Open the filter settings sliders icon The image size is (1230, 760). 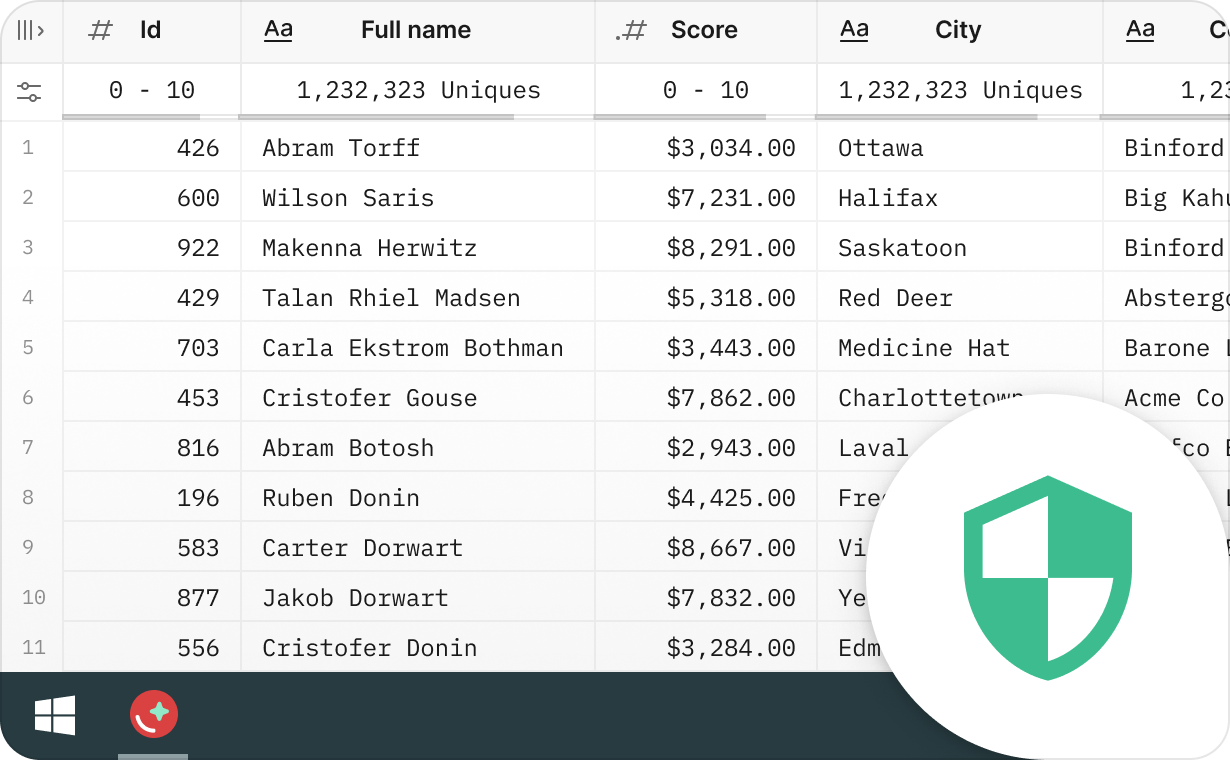30,91
